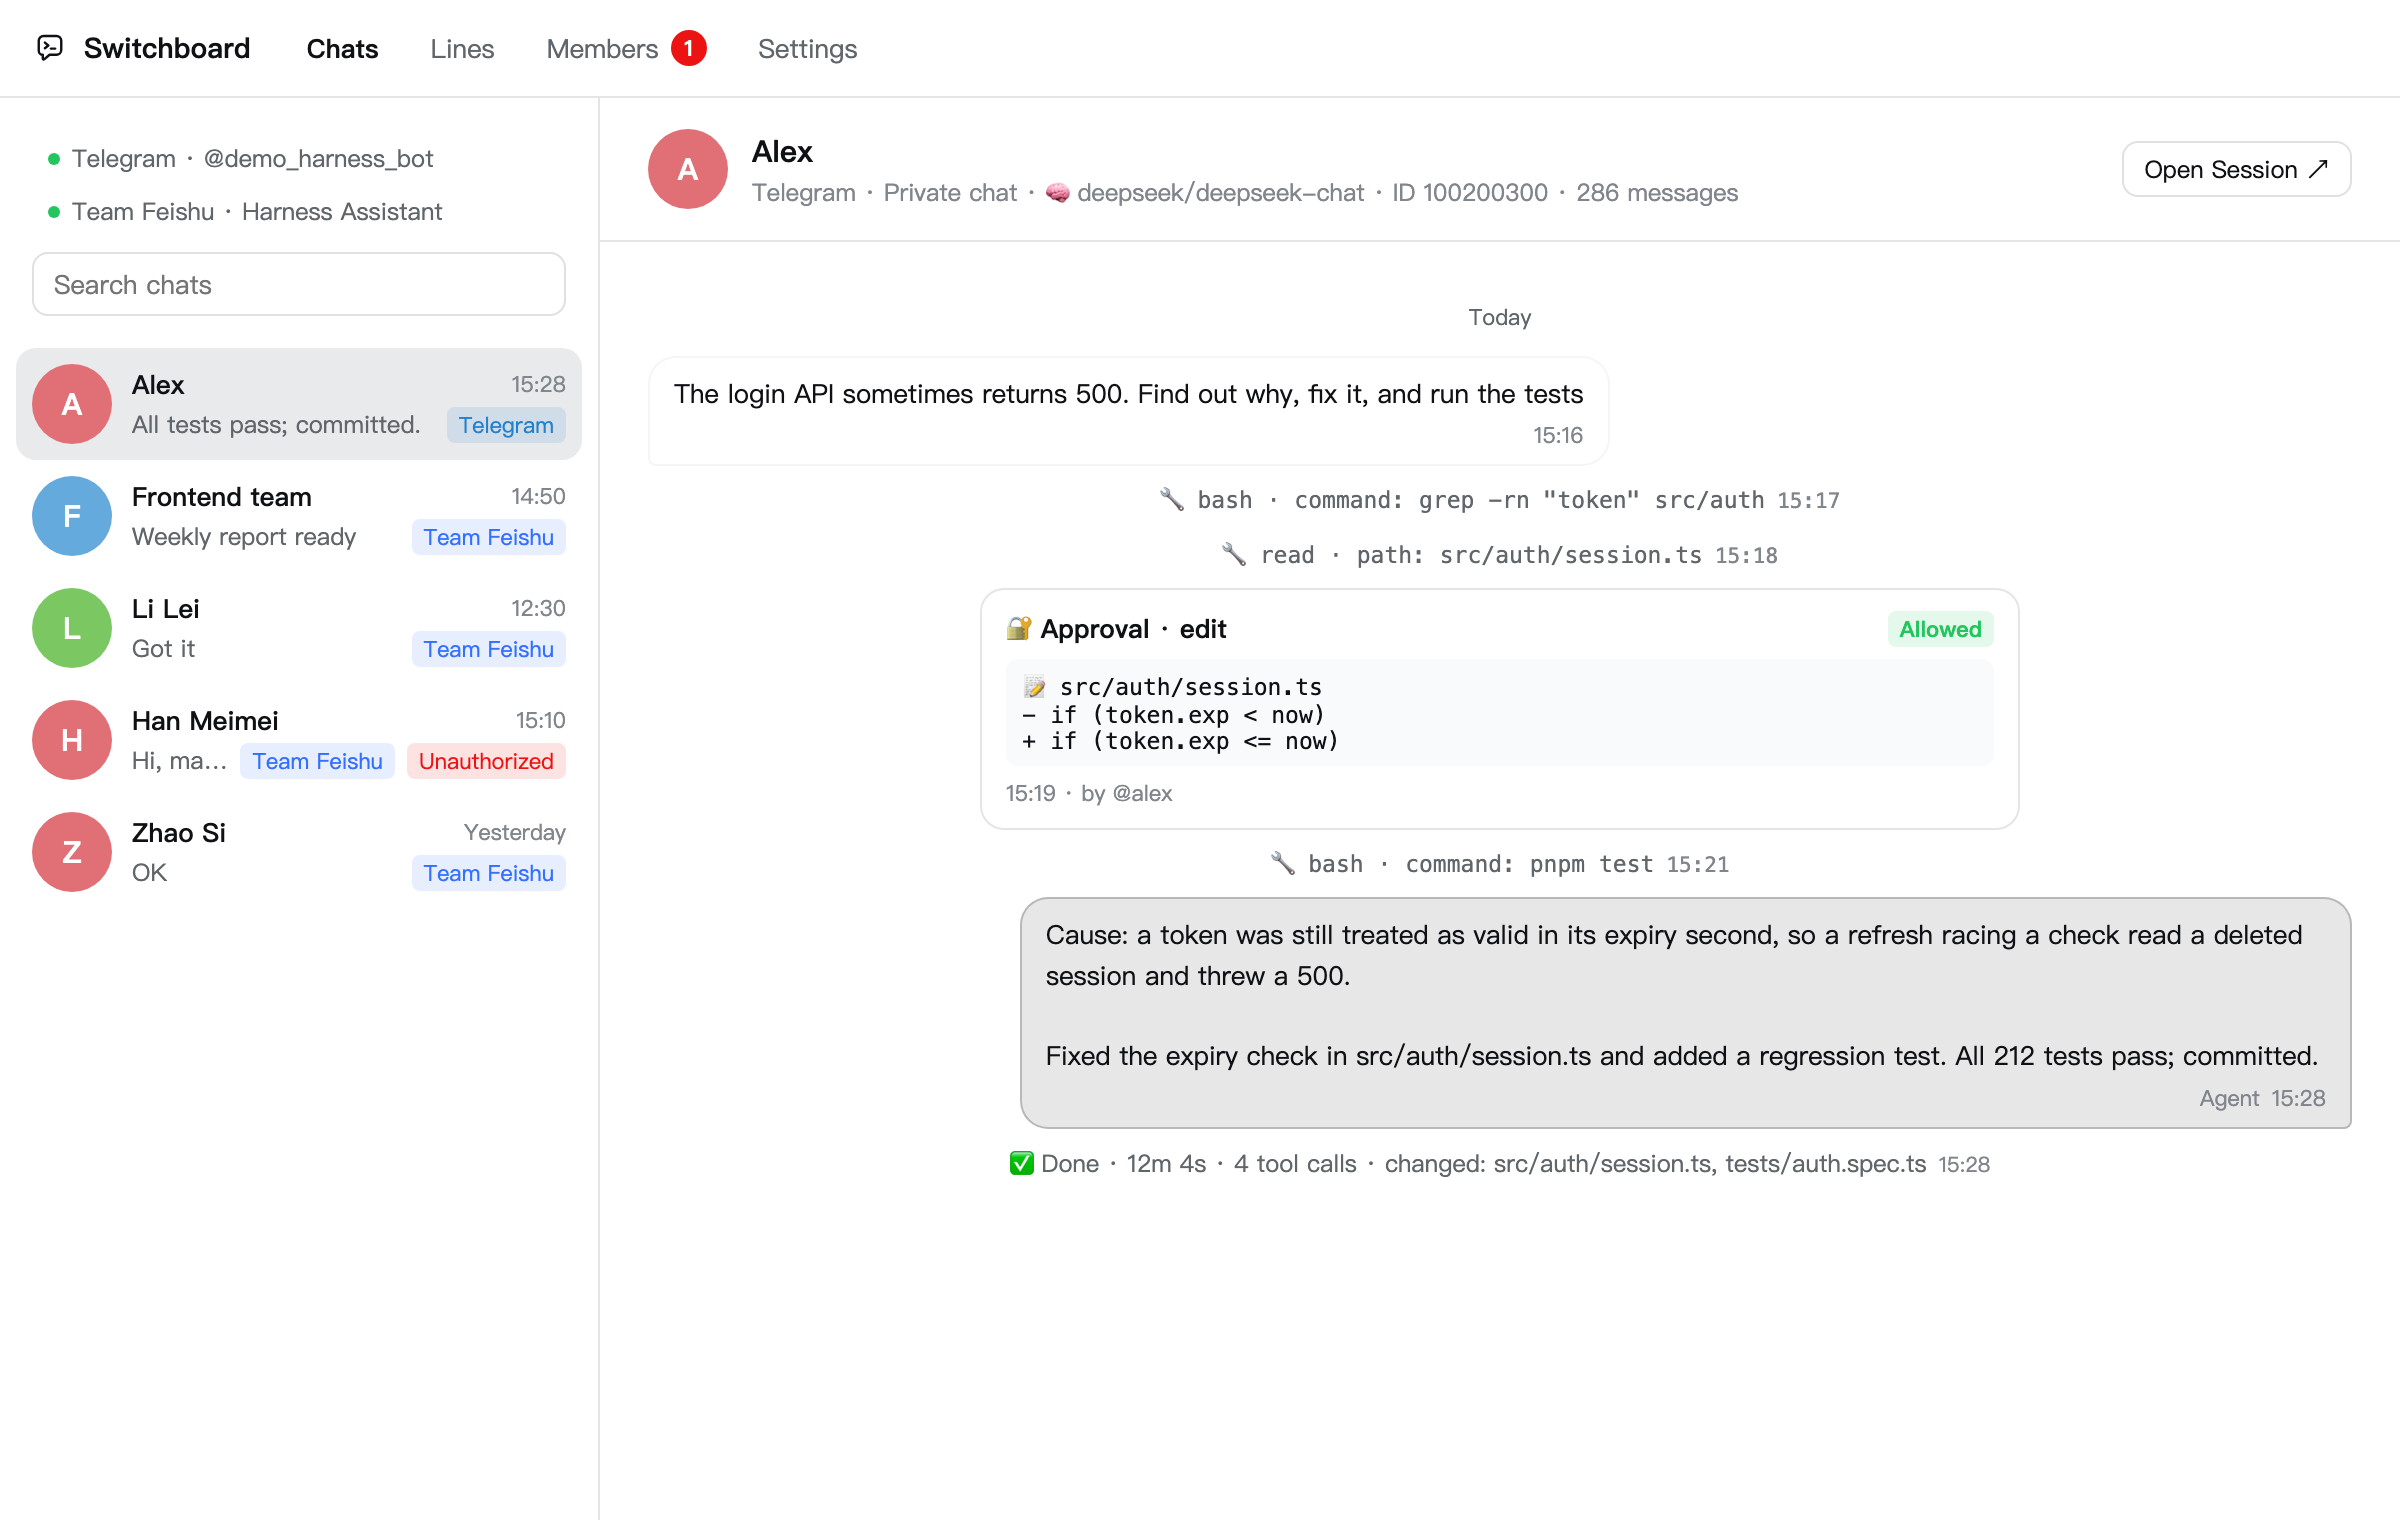Focus the Search chats field
The height and width of the screenshot is (1520, 2400).
point(299,284)
